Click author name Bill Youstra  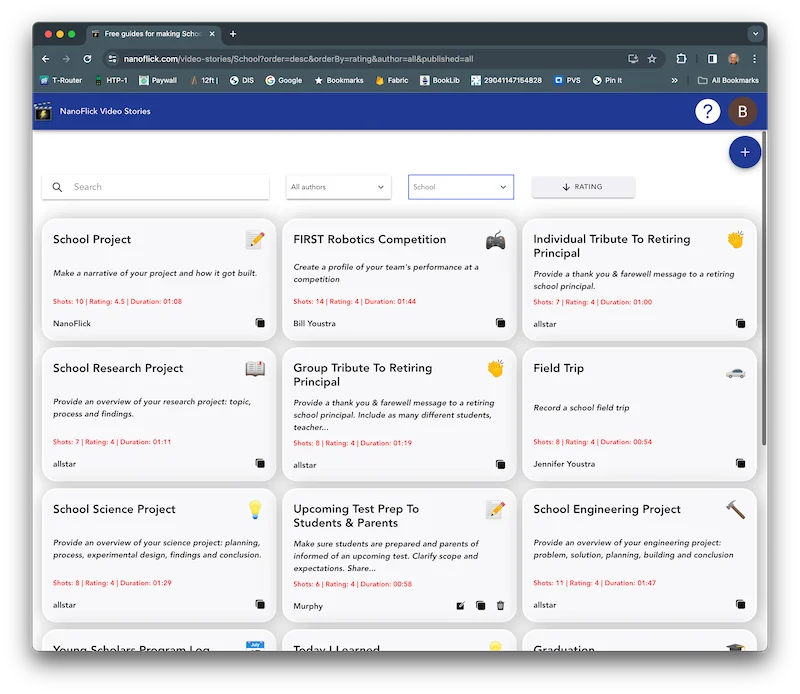(x=314, y=324)
